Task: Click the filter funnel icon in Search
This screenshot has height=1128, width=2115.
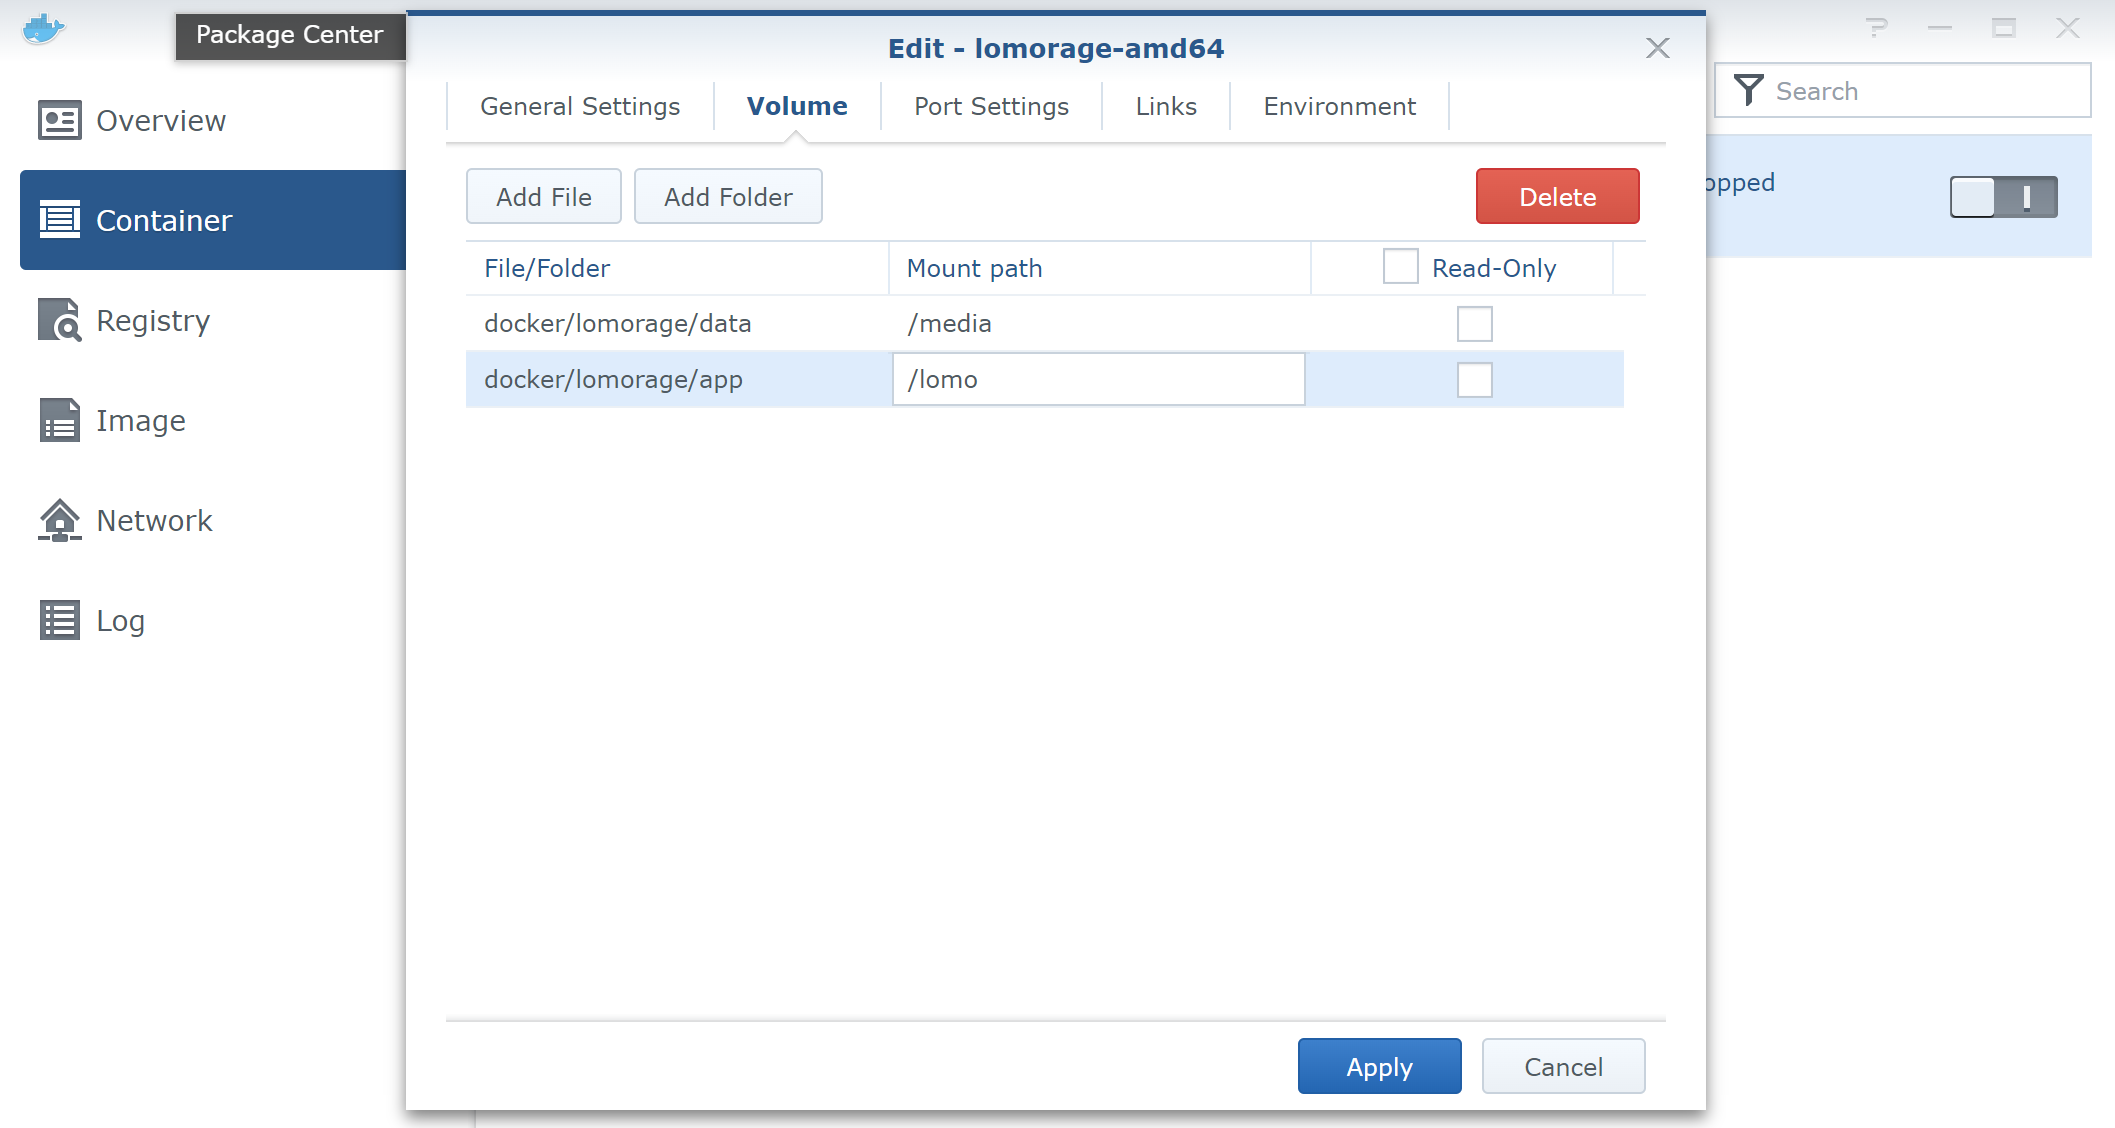Action: tap(1748, 90)
